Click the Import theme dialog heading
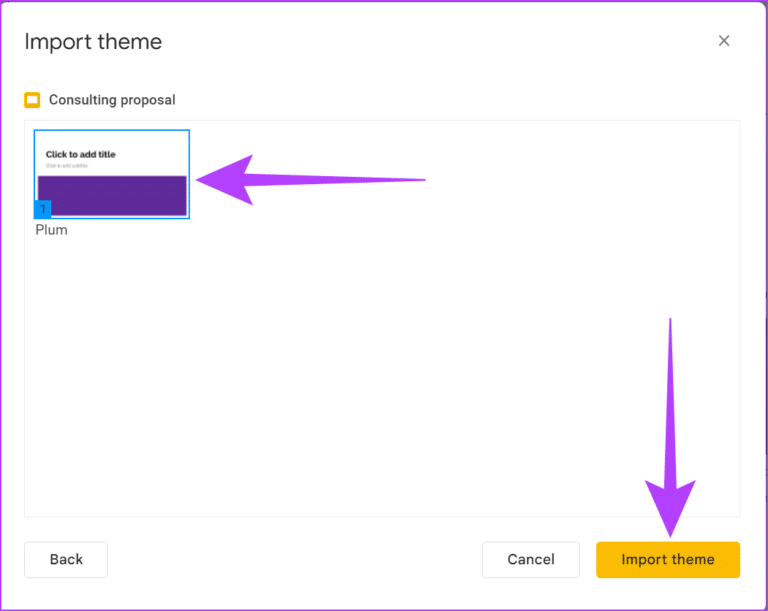The image size is (768, 611). (93, 42)
